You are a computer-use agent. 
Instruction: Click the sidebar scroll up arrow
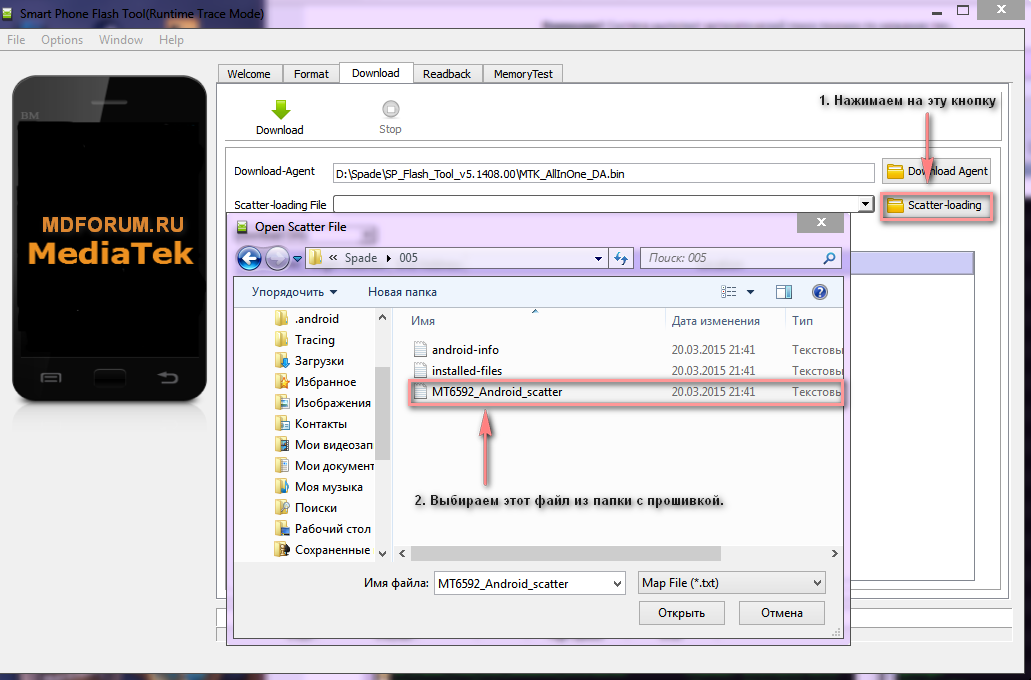coord(383,318)
